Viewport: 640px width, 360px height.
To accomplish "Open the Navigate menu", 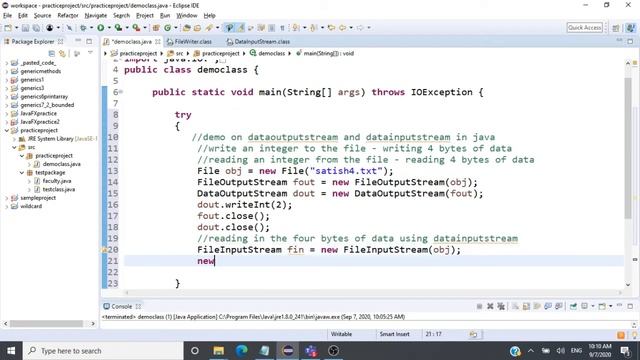I will click(96, 16).
